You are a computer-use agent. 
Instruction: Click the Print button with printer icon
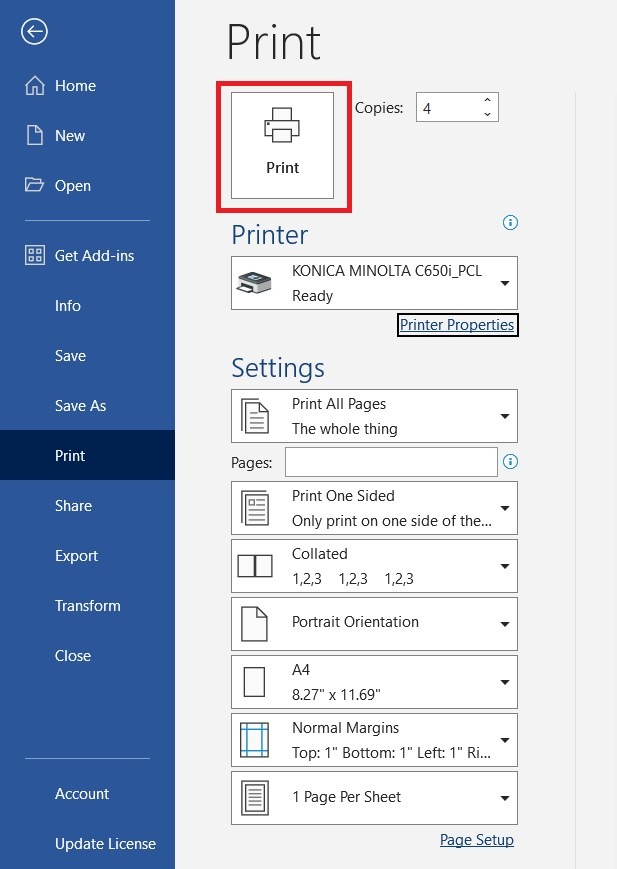(282, 146)
